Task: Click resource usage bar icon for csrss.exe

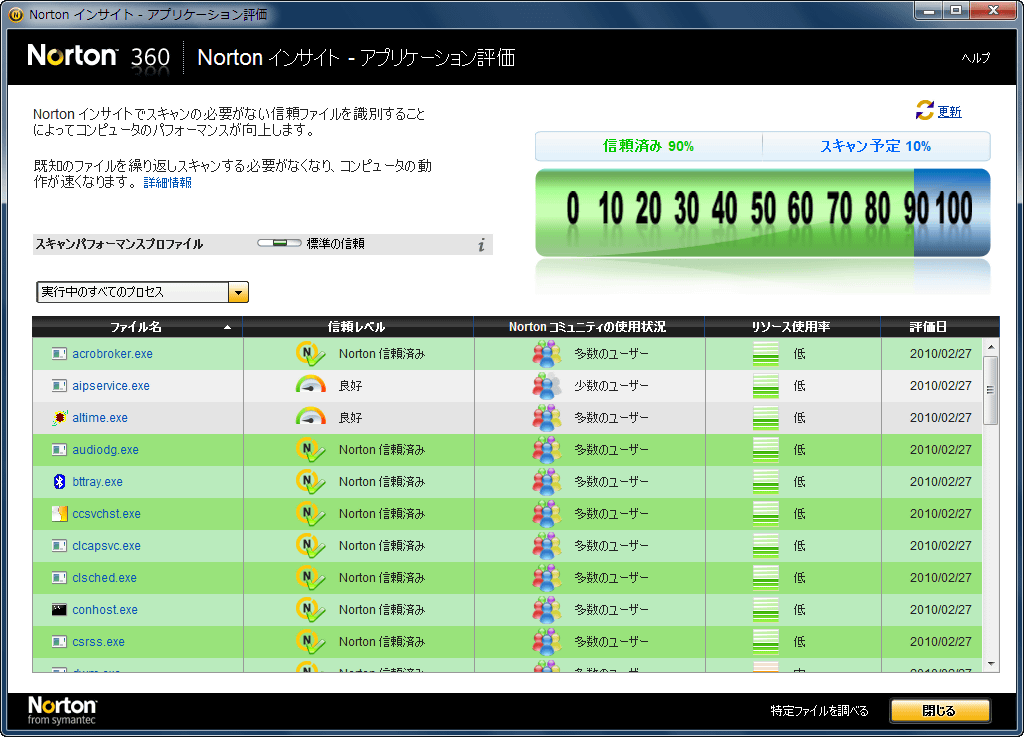Action: pyautogui.click(x=765, y=642)
